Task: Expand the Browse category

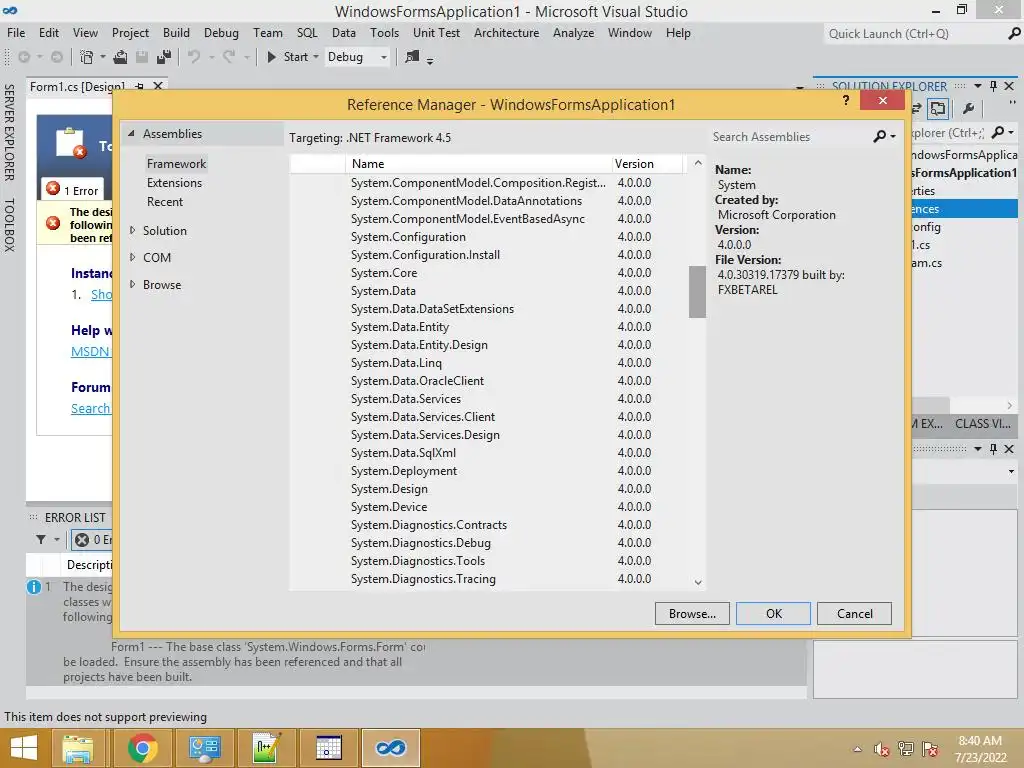Action: pos(132,284)
